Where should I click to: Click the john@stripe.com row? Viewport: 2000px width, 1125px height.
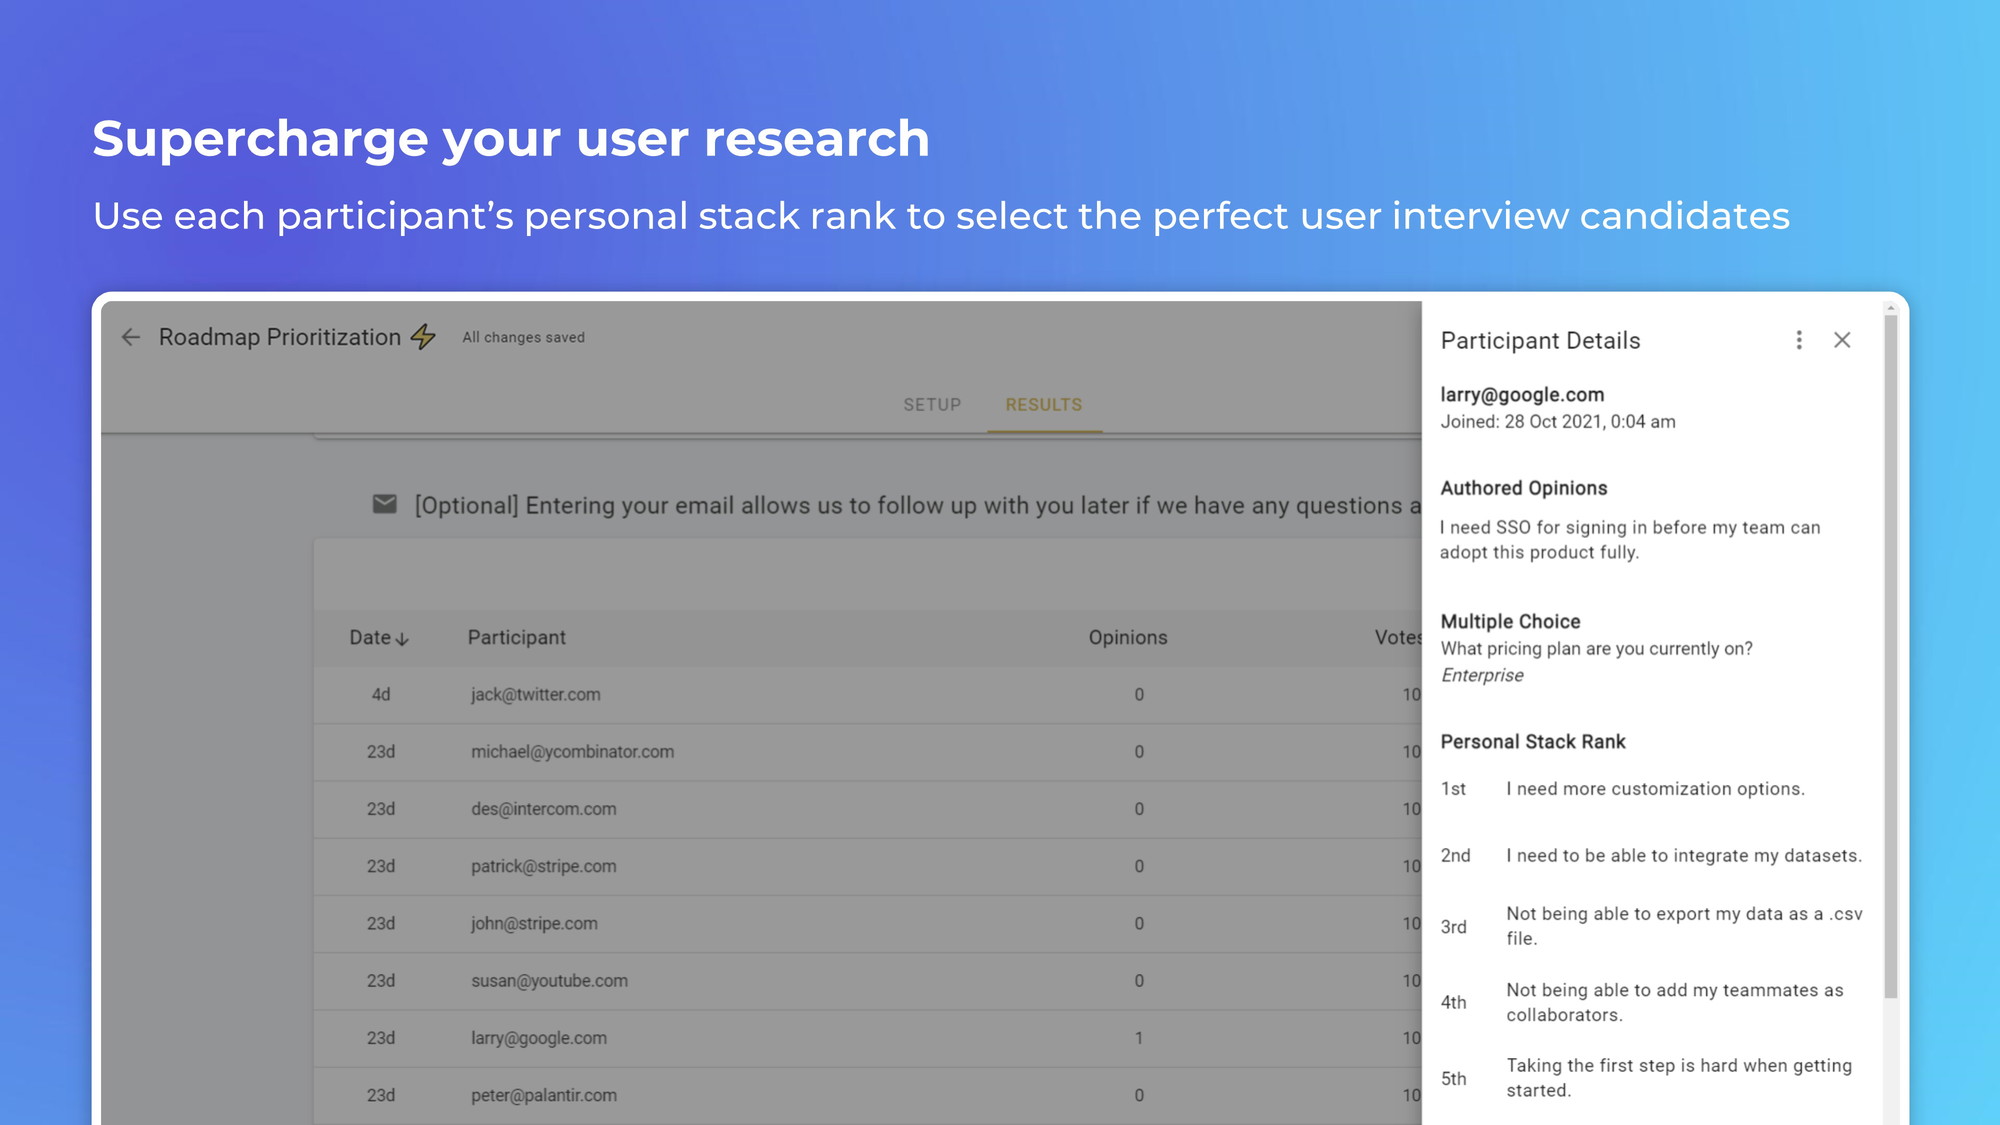pyautogui.click(x=534, y=924)
